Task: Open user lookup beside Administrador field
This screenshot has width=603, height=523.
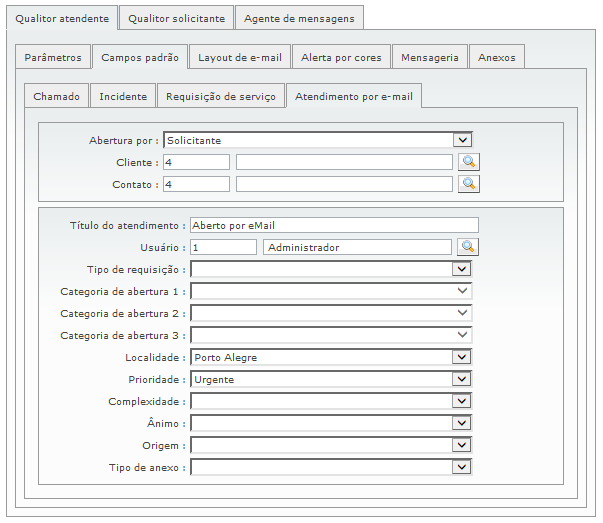Action: 468,247
